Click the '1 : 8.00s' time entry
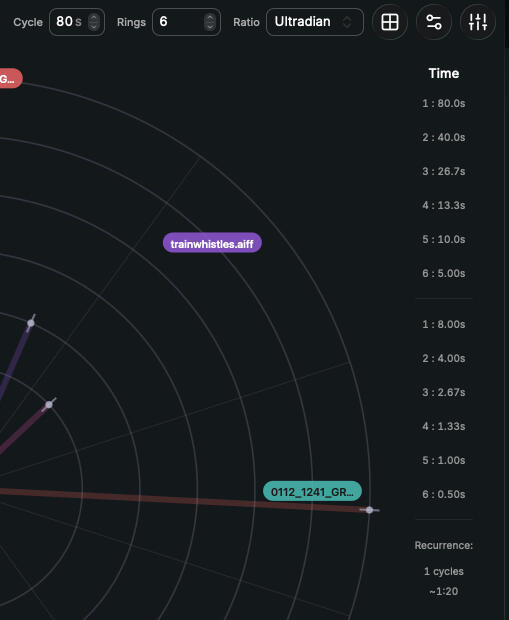Image resolution: width=509 pixels, height=620 pixels. [x=444, y=324]
